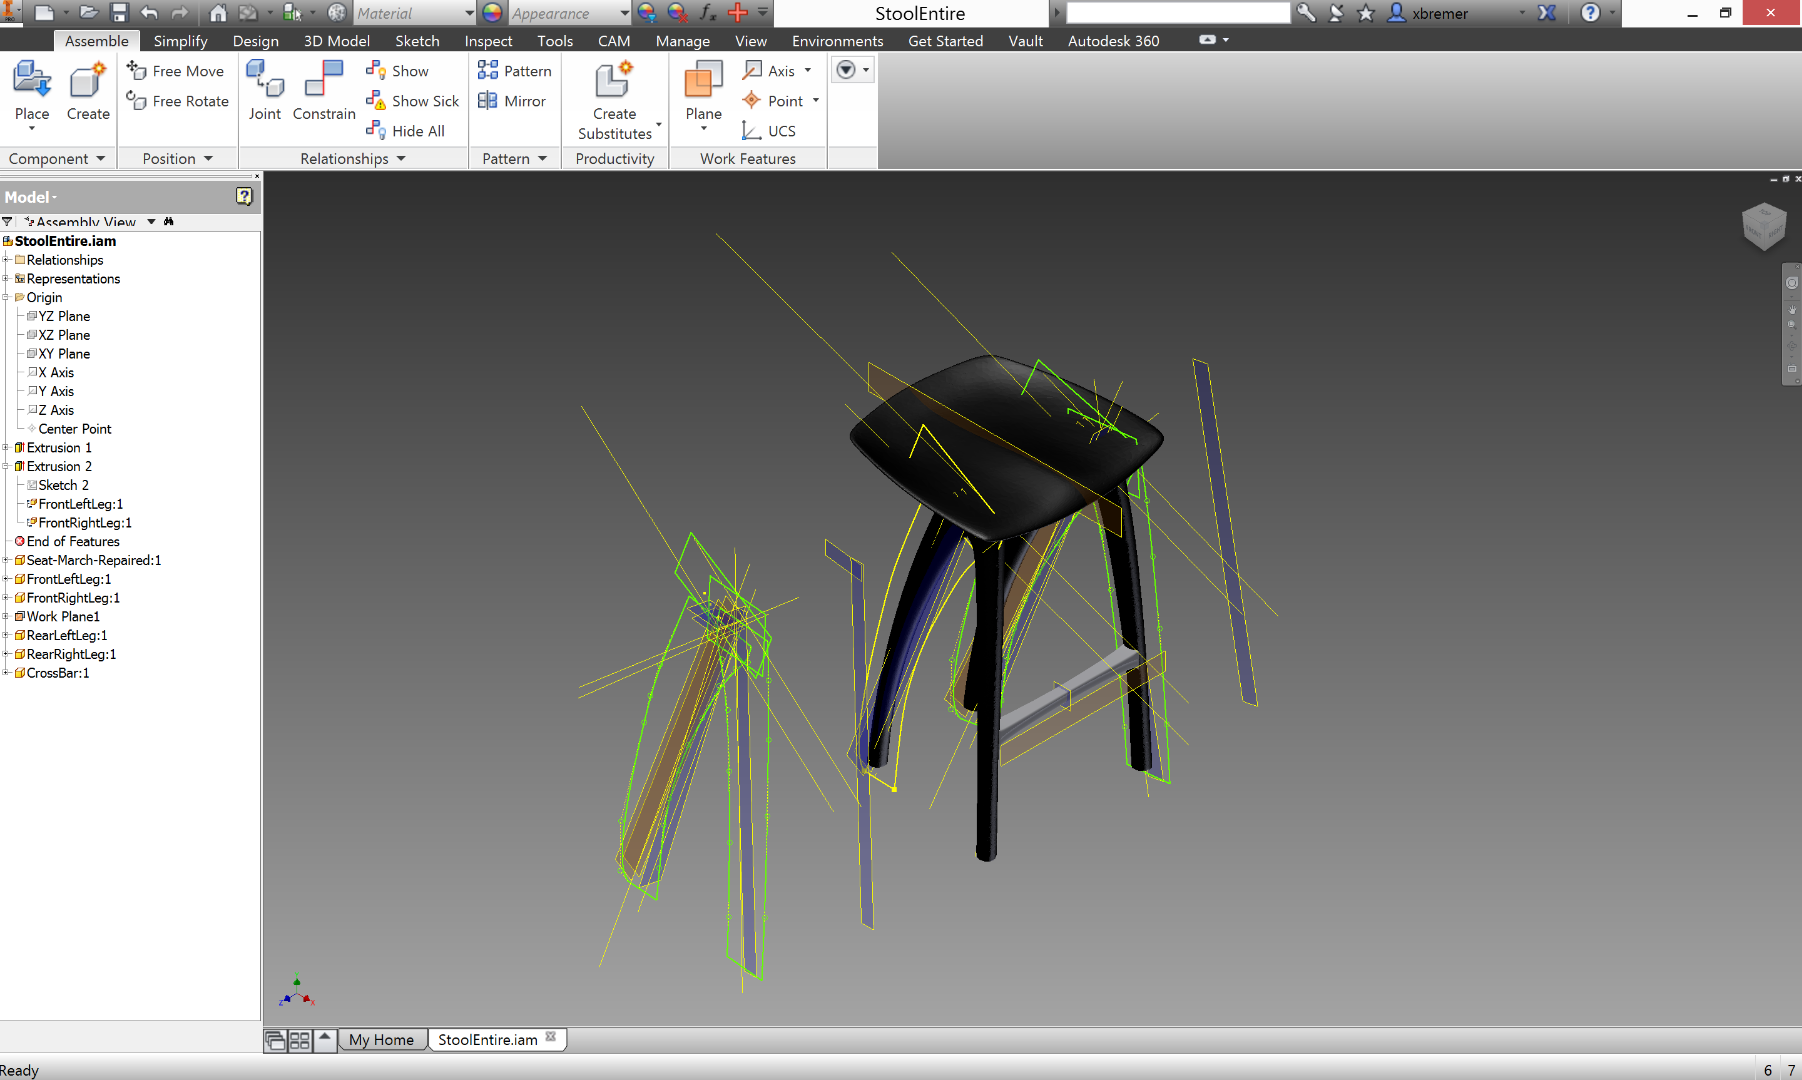This screenshot has height=1080, width=1802.
Task: Select the Mirror component tool
Action: pyautogui.click(x=512, y=101)
